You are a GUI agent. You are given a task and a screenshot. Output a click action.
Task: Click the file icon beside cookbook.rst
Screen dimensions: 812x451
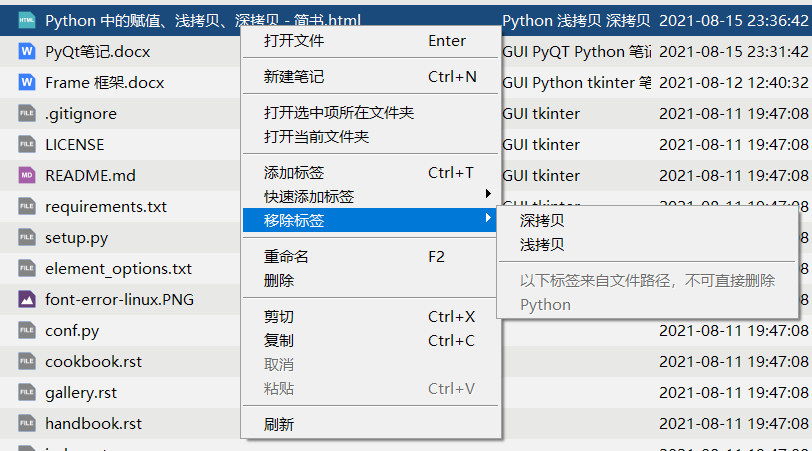(x=27, y=361)
